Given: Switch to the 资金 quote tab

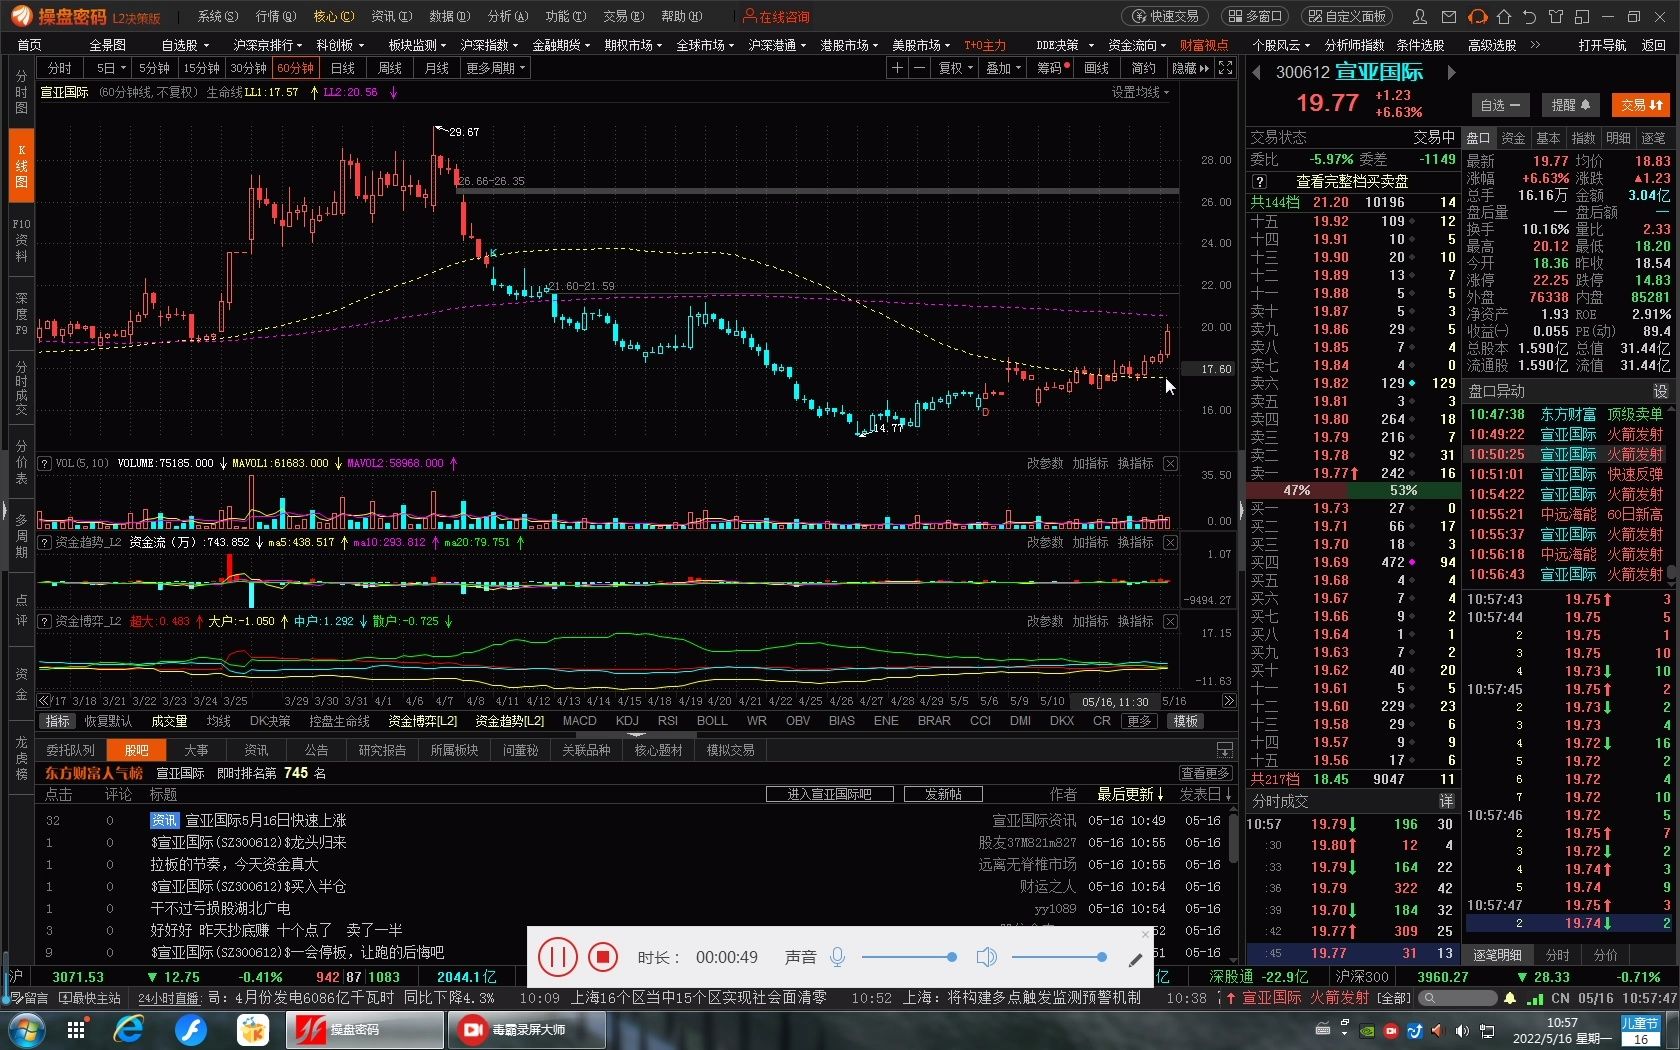Looking at the screenshot, I should (1513, 138).
